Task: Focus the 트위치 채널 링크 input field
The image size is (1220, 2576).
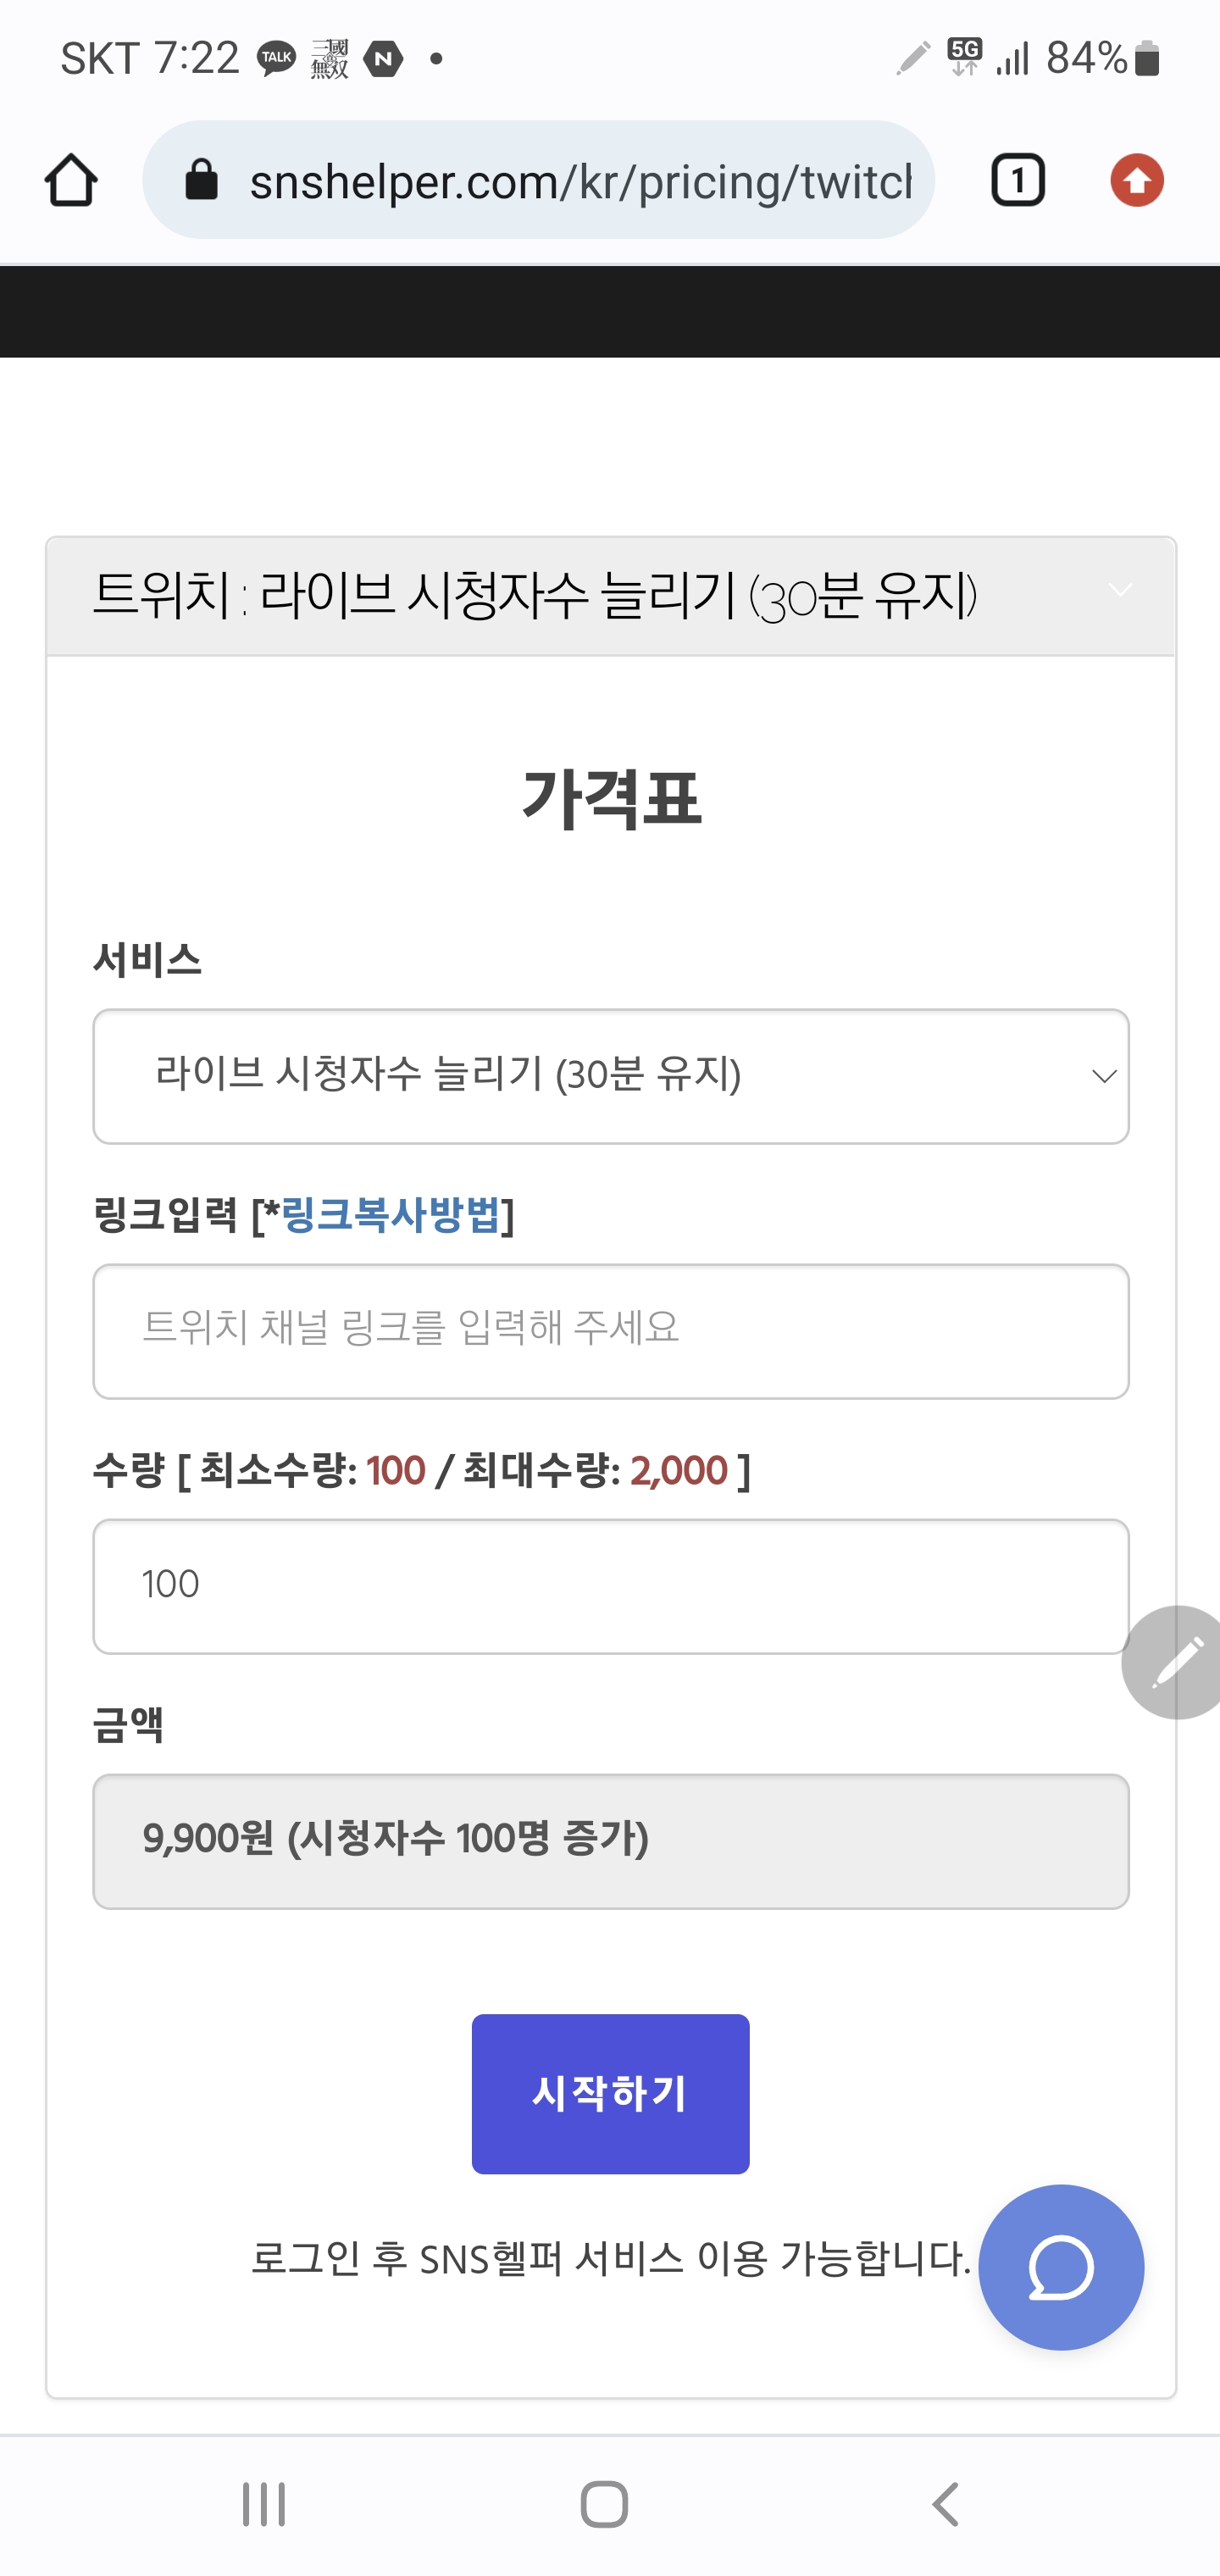Action: 610,1331
